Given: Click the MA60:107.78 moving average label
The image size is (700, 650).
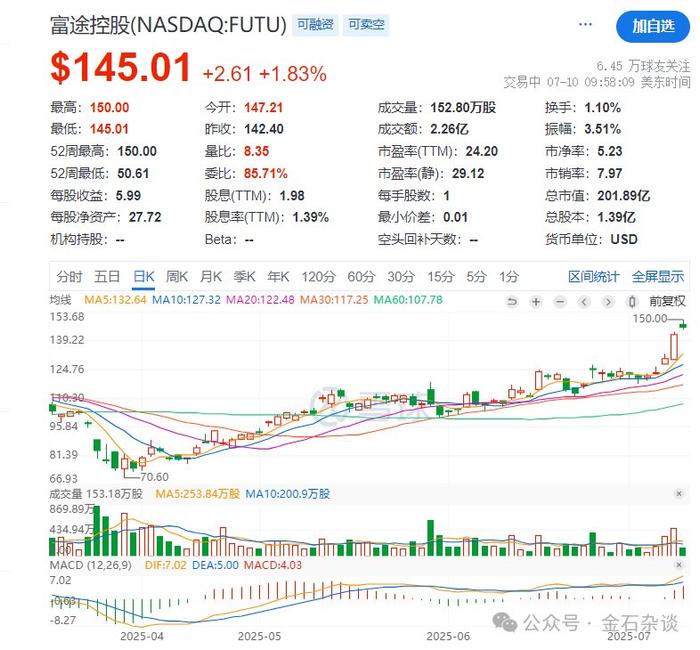Looking at the screenshot, I should 408,300.
